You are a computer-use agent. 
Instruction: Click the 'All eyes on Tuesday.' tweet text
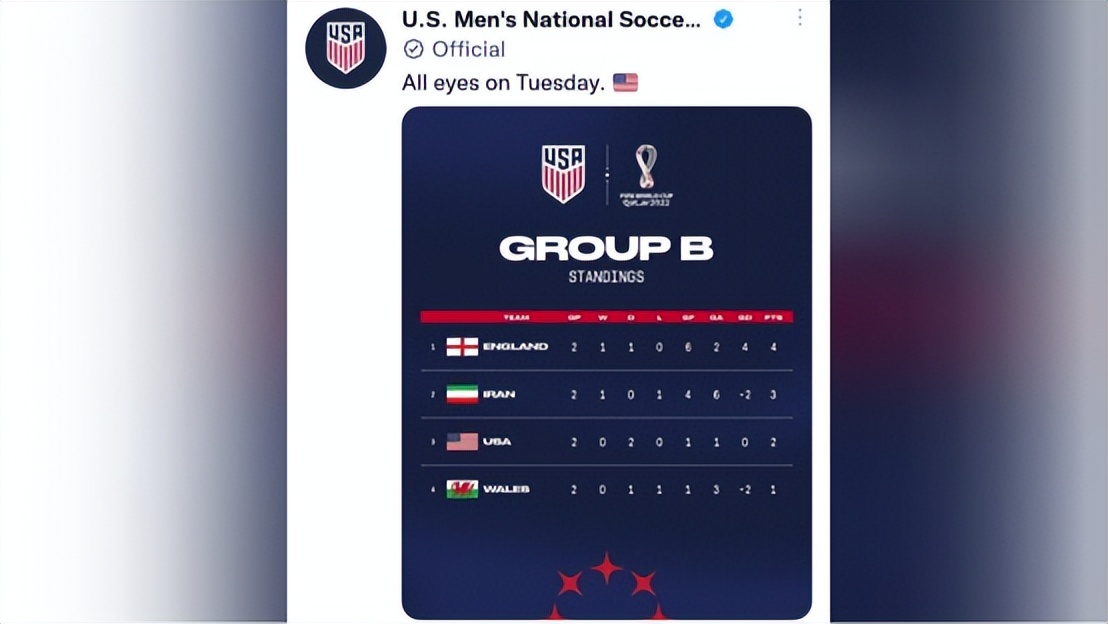pyautogui.click(x=503, y=82)
